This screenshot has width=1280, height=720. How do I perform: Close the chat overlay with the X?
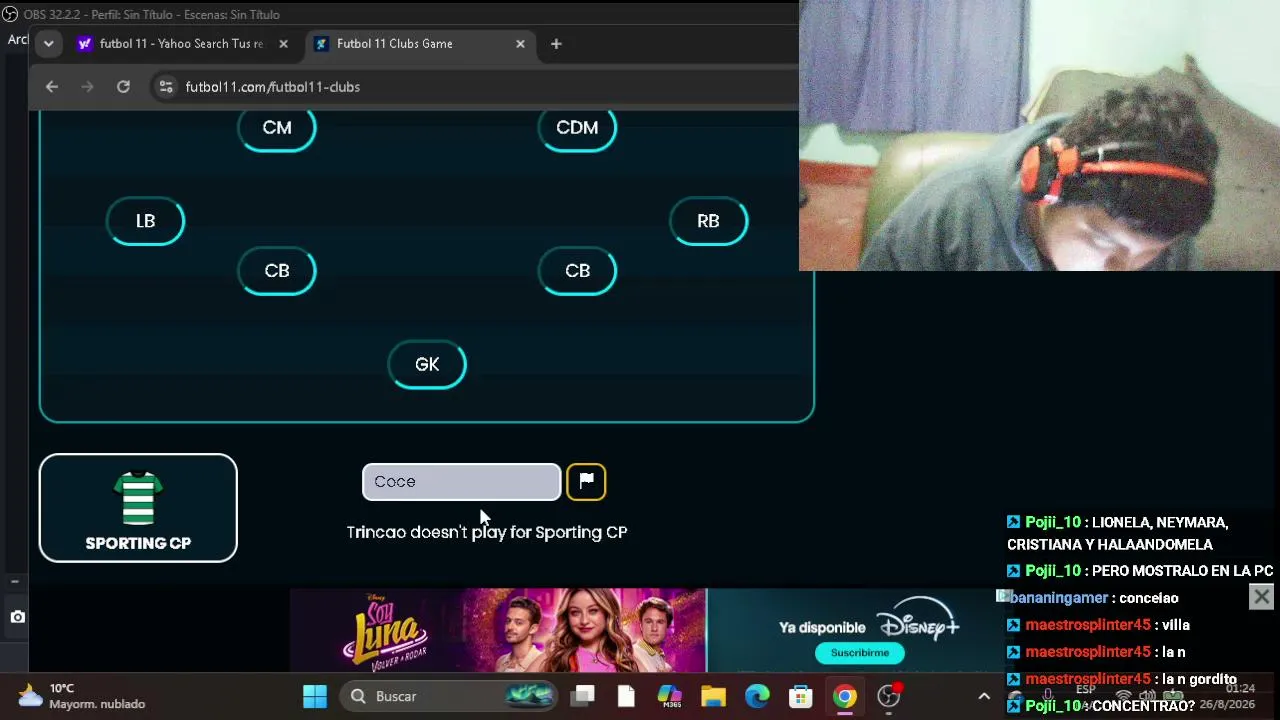[x=1261, y=597]
